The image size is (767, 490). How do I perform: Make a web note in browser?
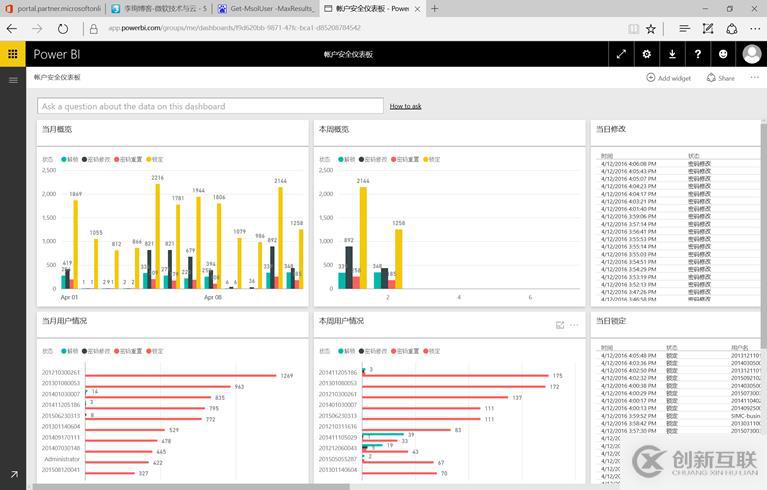point(708,29)
